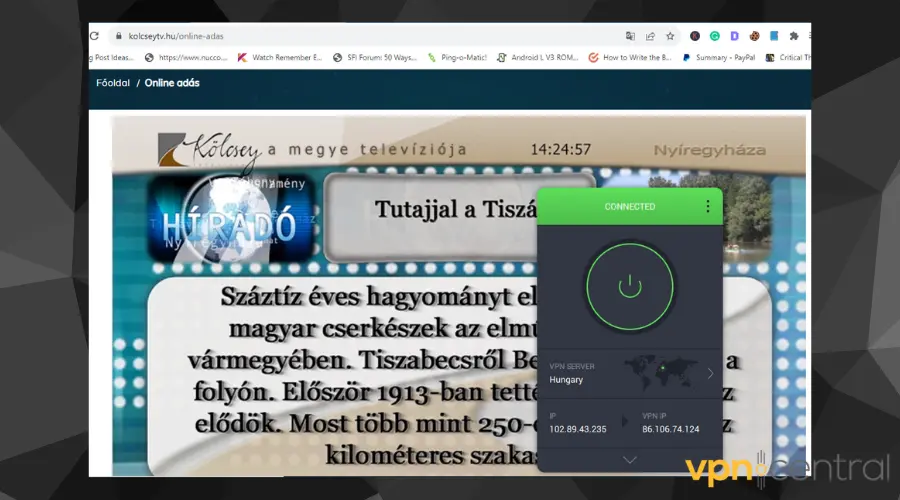
Task: Click the share page icon
Action: [x=650, y=36]
